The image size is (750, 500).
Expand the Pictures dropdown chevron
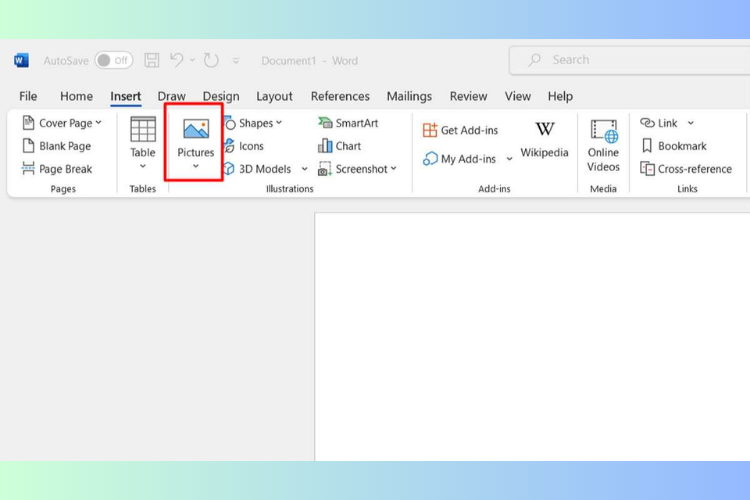(196, 166)
